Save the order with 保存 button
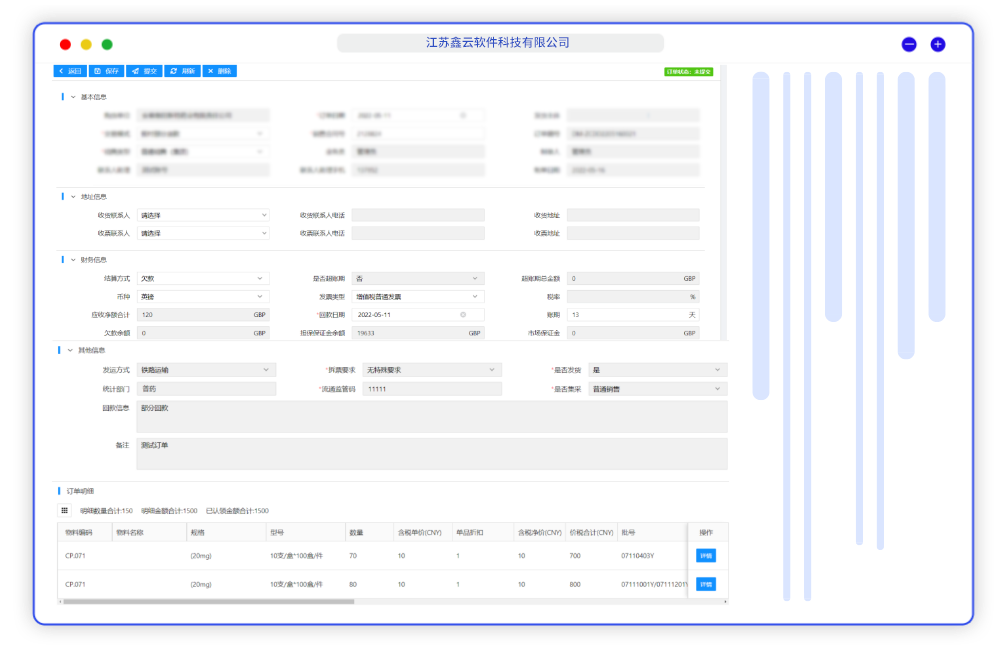1000x656 pixels. 106,71
